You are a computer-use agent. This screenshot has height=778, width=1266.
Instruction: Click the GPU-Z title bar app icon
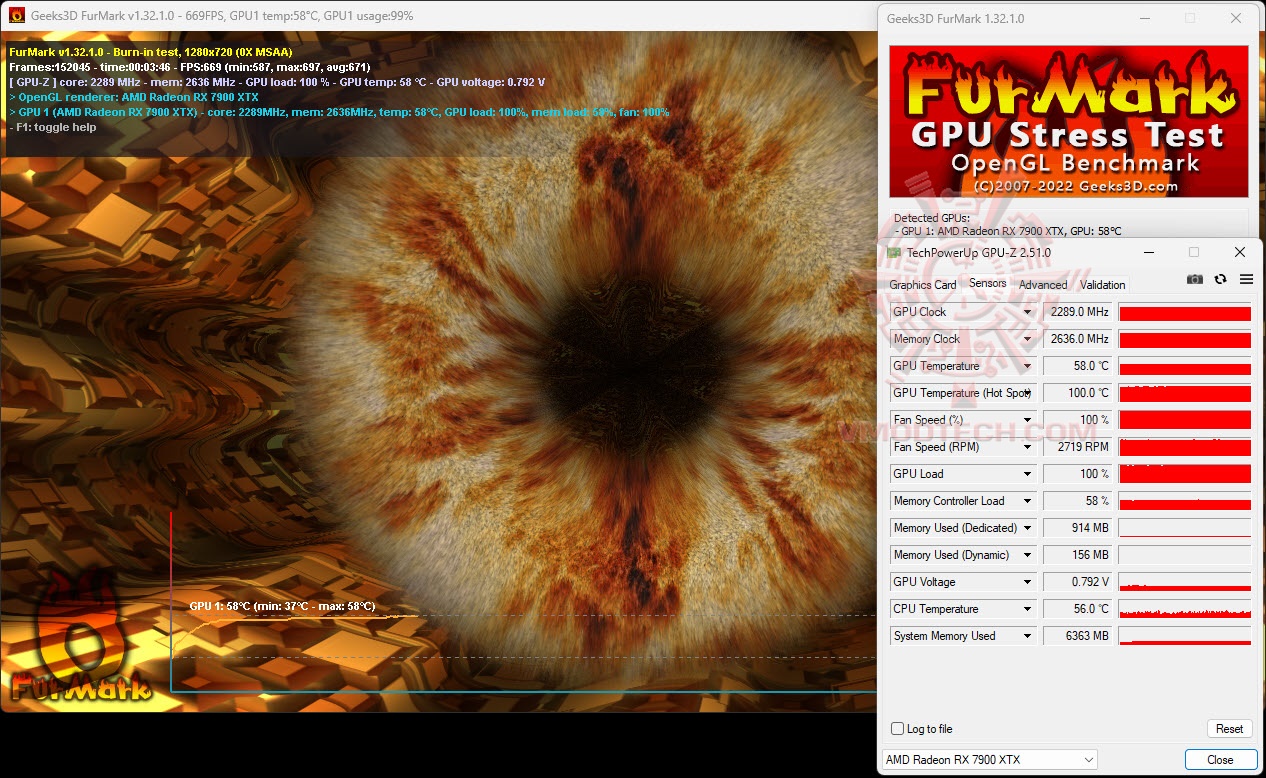[894, 253]
